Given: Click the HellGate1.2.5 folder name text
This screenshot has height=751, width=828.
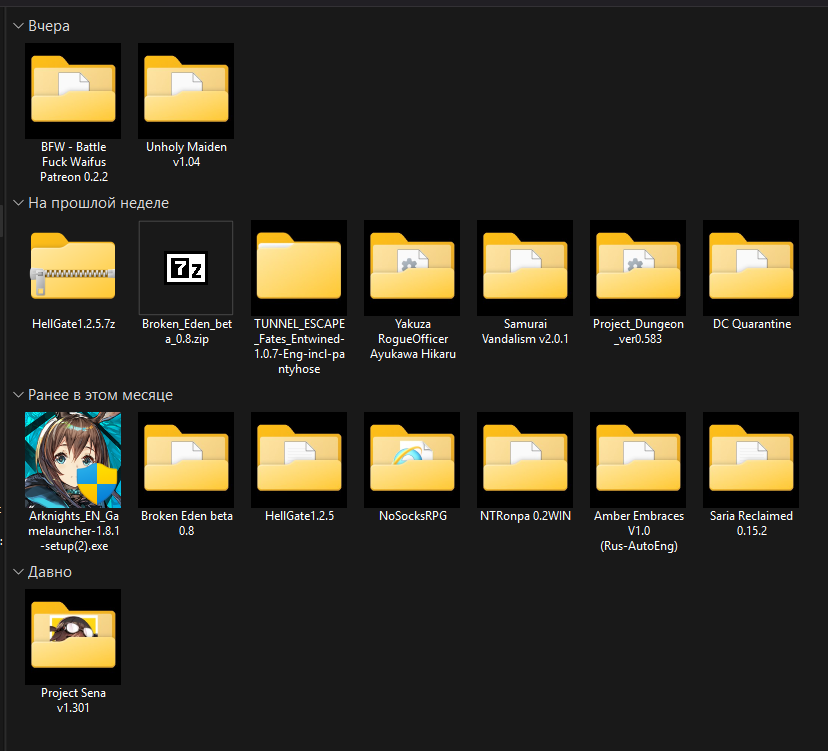Looking at the screenshot, I should [299, 516].
